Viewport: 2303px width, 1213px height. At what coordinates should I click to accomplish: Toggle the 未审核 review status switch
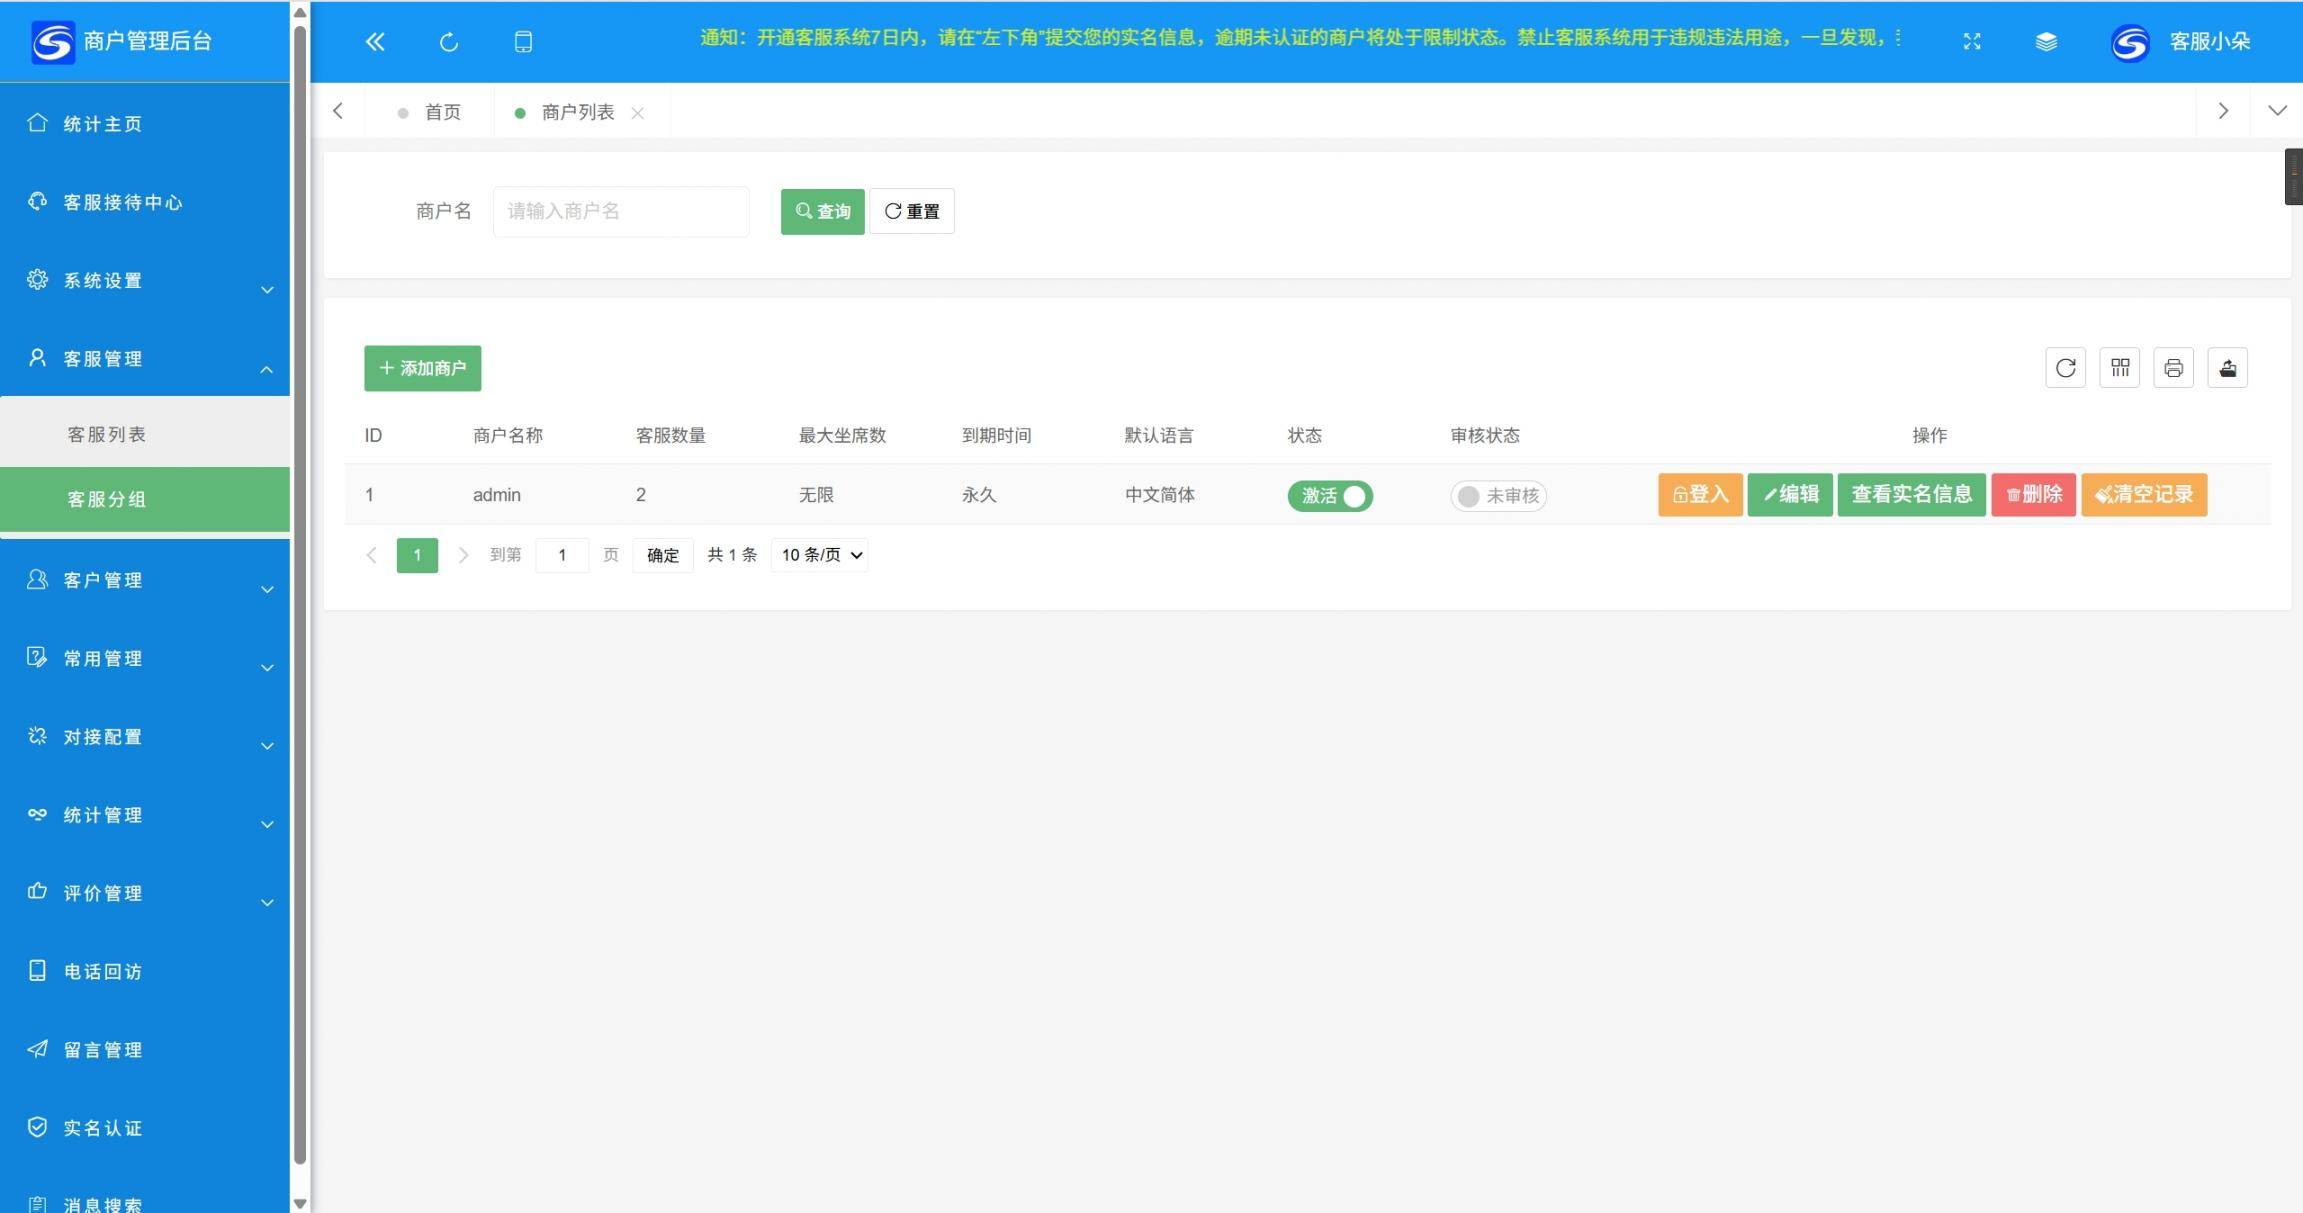point(1497,495)
